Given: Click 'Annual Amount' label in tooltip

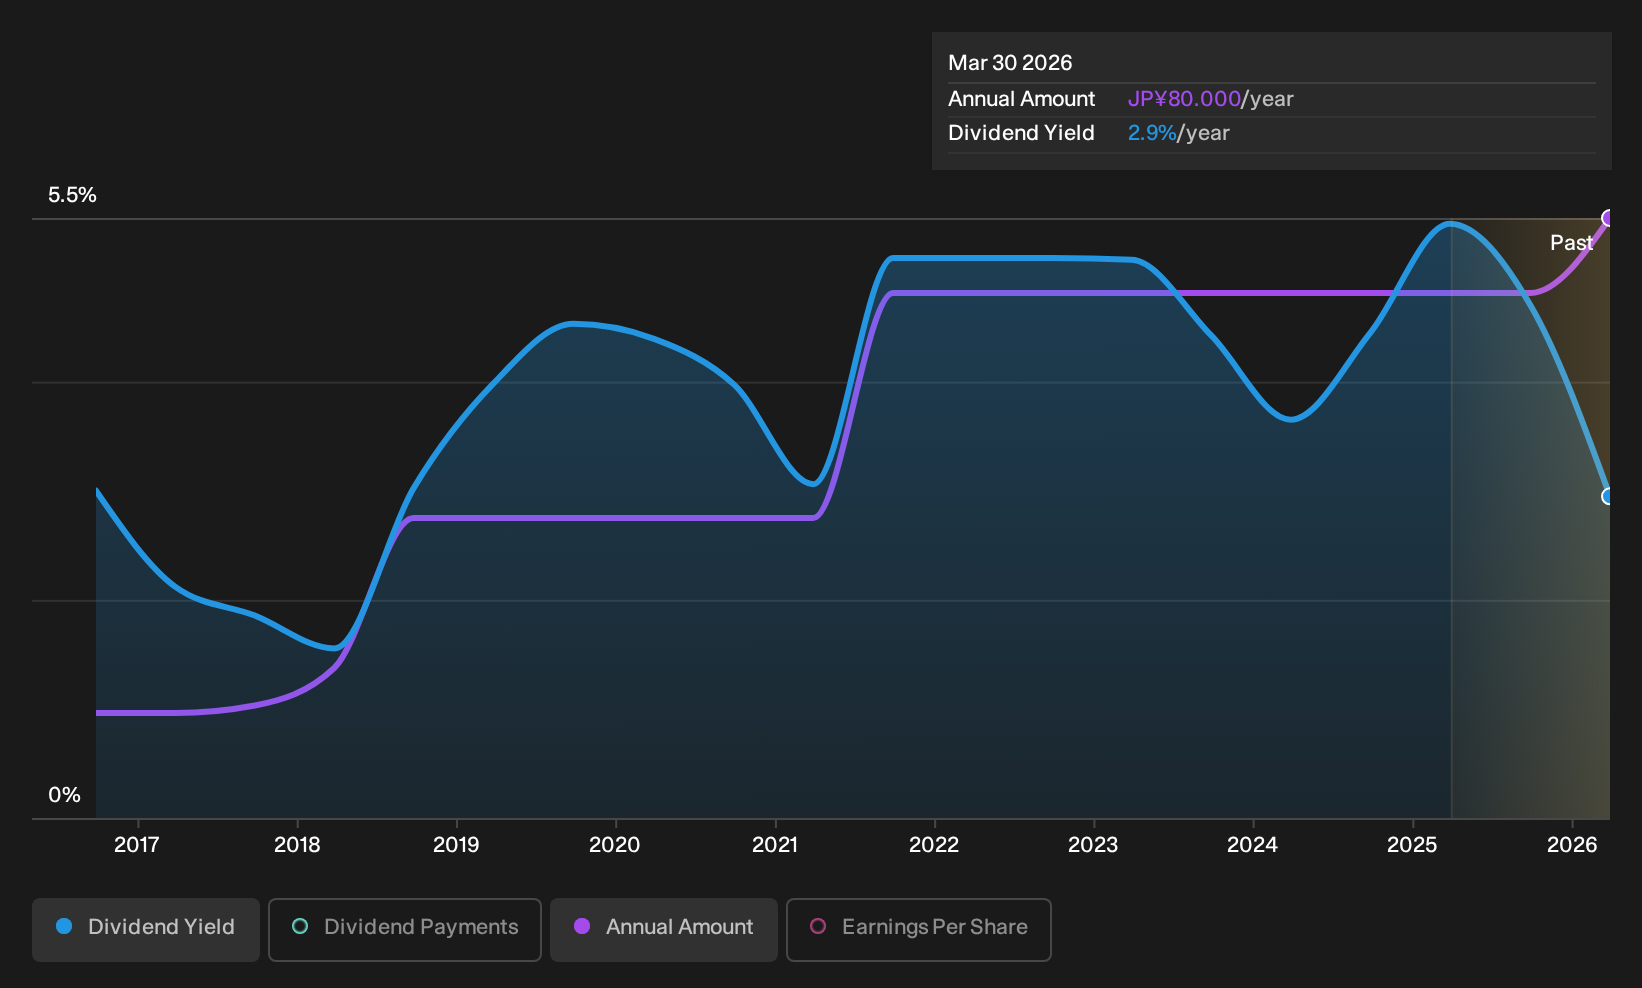Looking at the screenshot, I should pyautogui.click(x=1021, y=99).
